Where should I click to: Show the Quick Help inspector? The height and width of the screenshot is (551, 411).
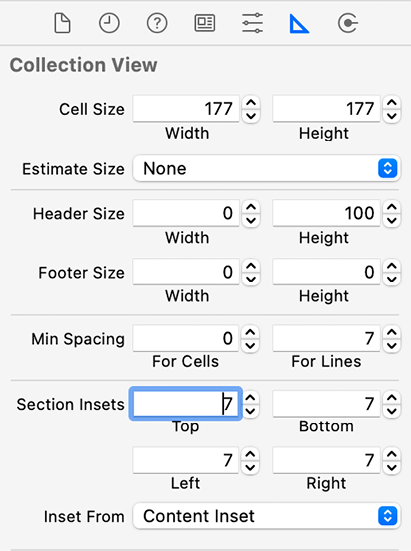tap(157, 23)
